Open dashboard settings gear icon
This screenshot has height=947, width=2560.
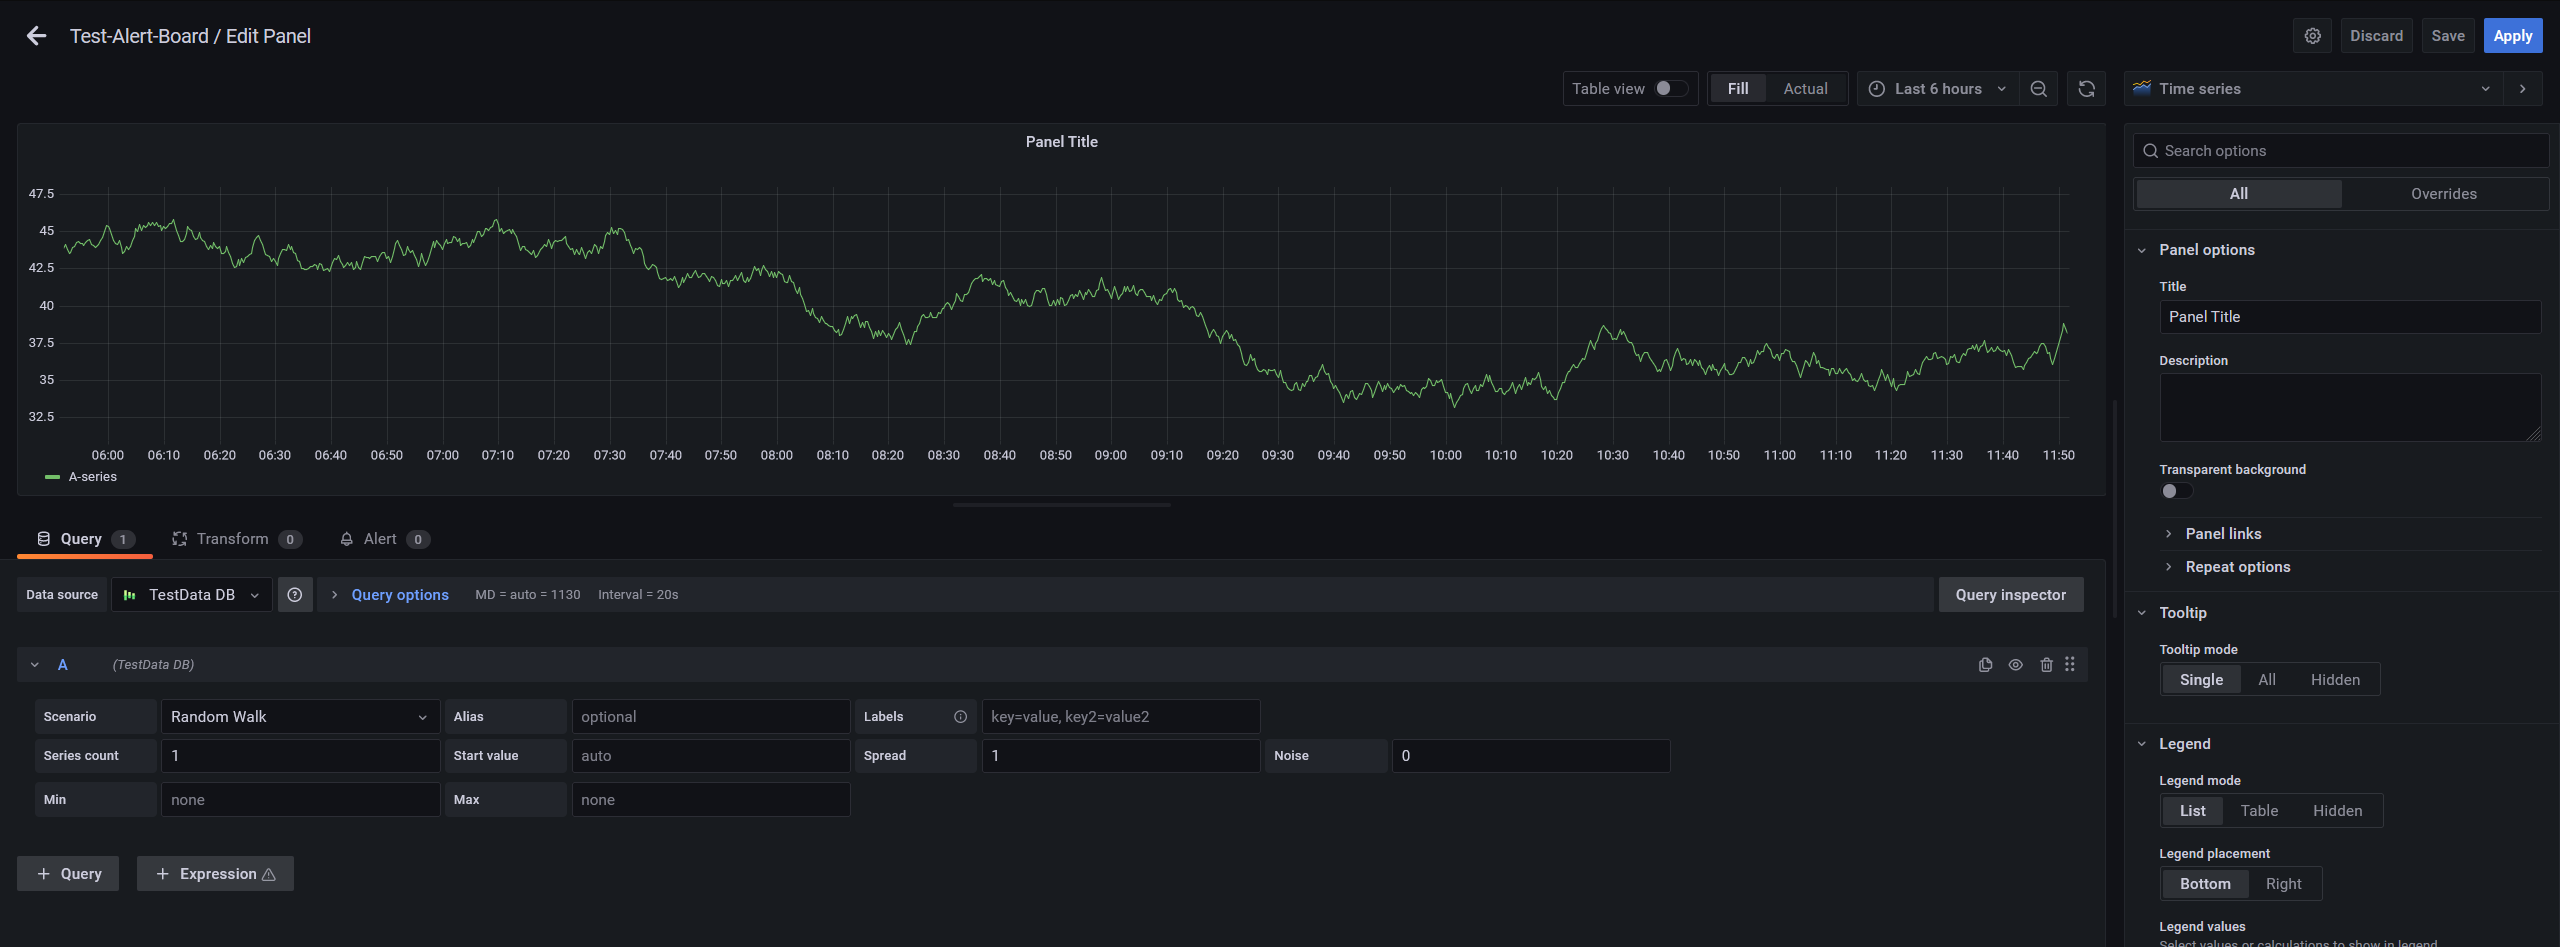pos(2312,36)
